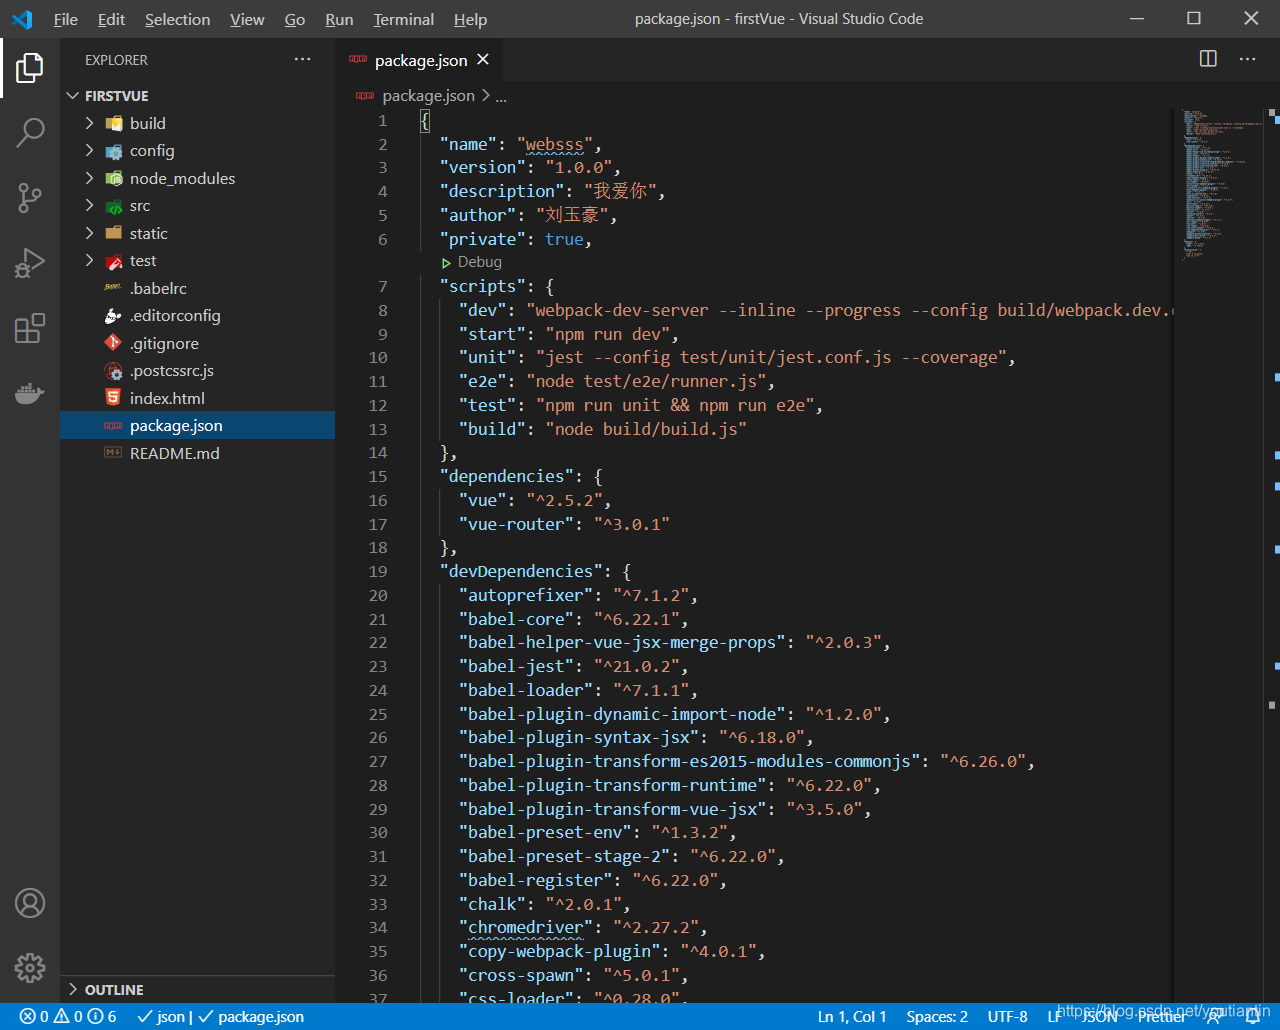Expand the build folder
The image size is (1280, 1030).
click(x=197, y=123)
